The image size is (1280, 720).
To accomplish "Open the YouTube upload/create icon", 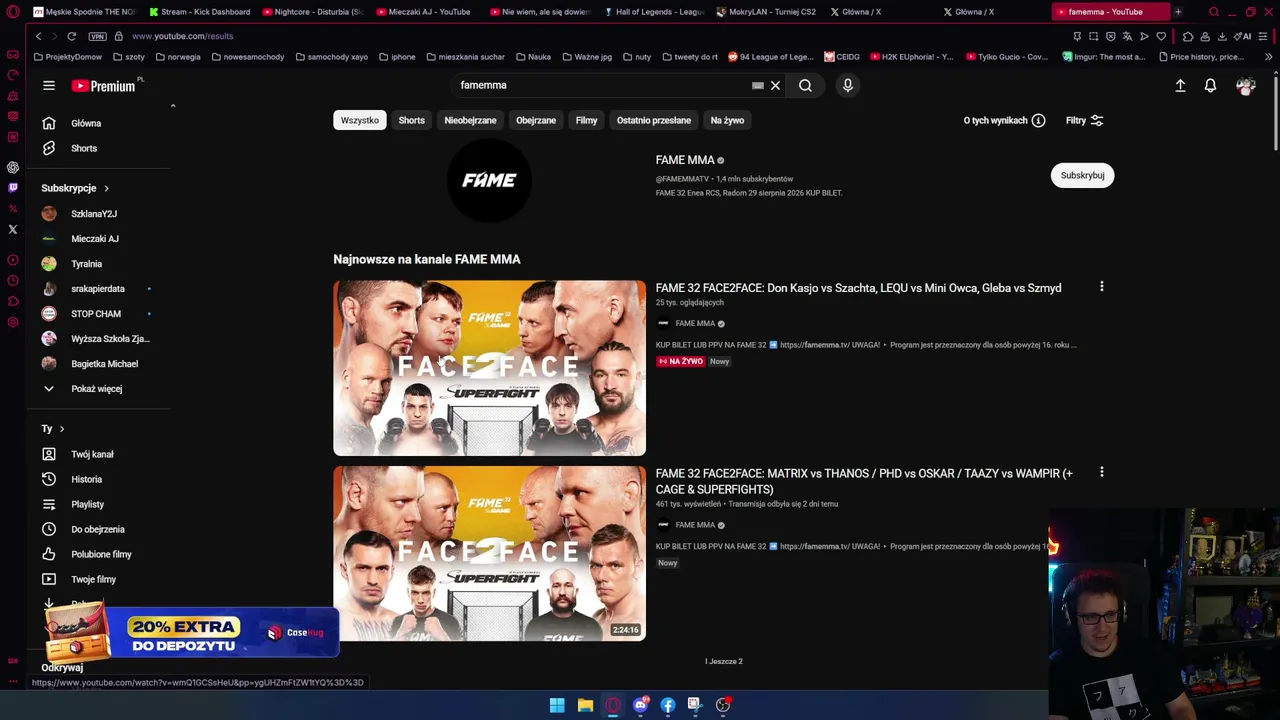I will point(1180,86).
